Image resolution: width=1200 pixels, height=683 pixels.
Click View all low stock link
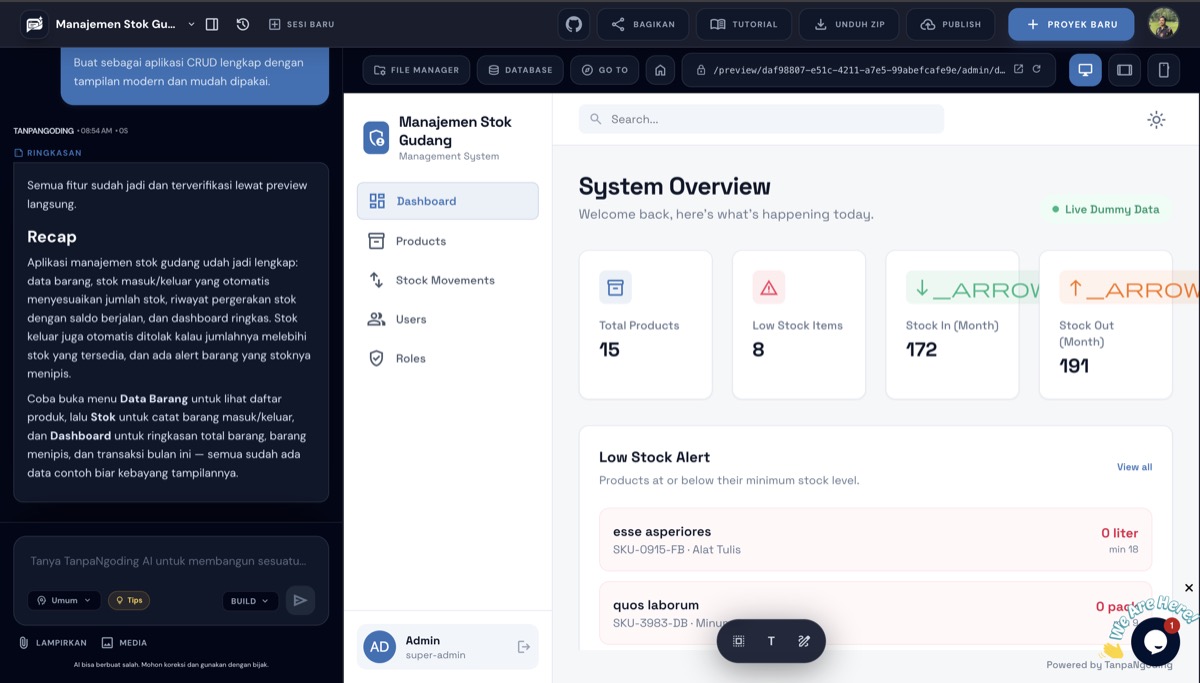tap(1134, 467)
